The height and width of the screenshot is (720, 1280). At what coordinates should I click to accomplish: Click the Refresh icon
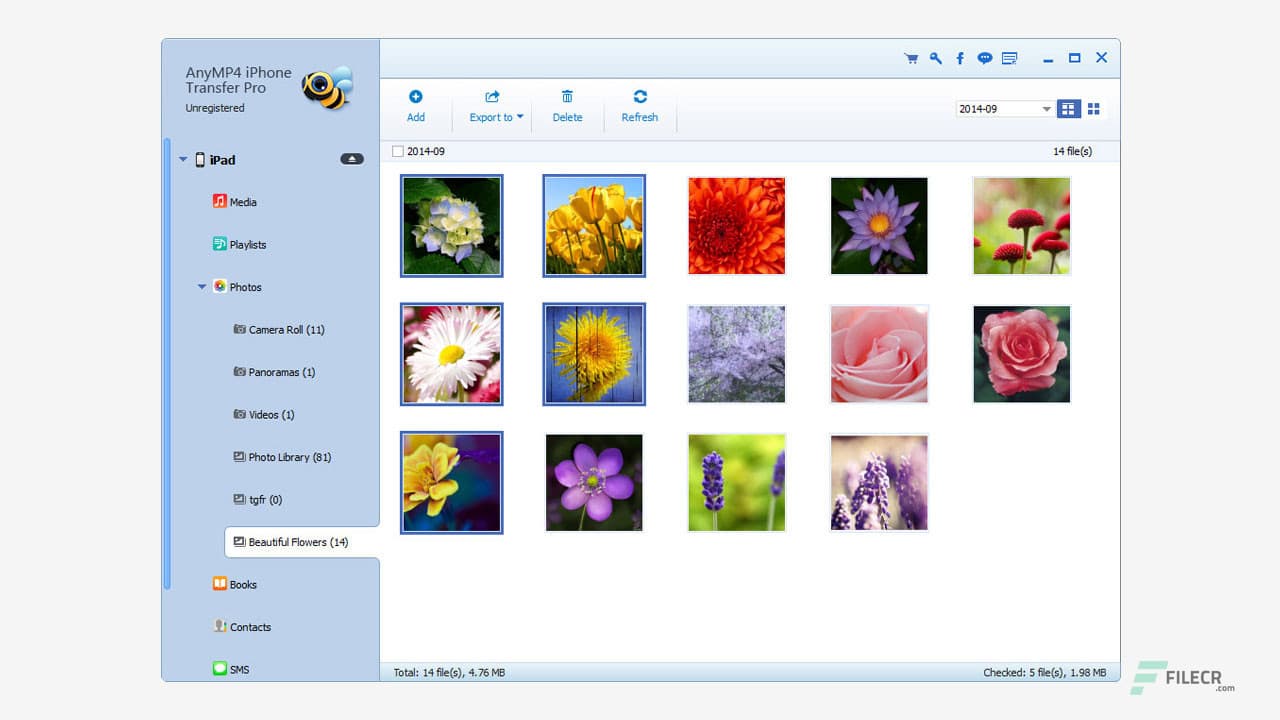[639, 103]
